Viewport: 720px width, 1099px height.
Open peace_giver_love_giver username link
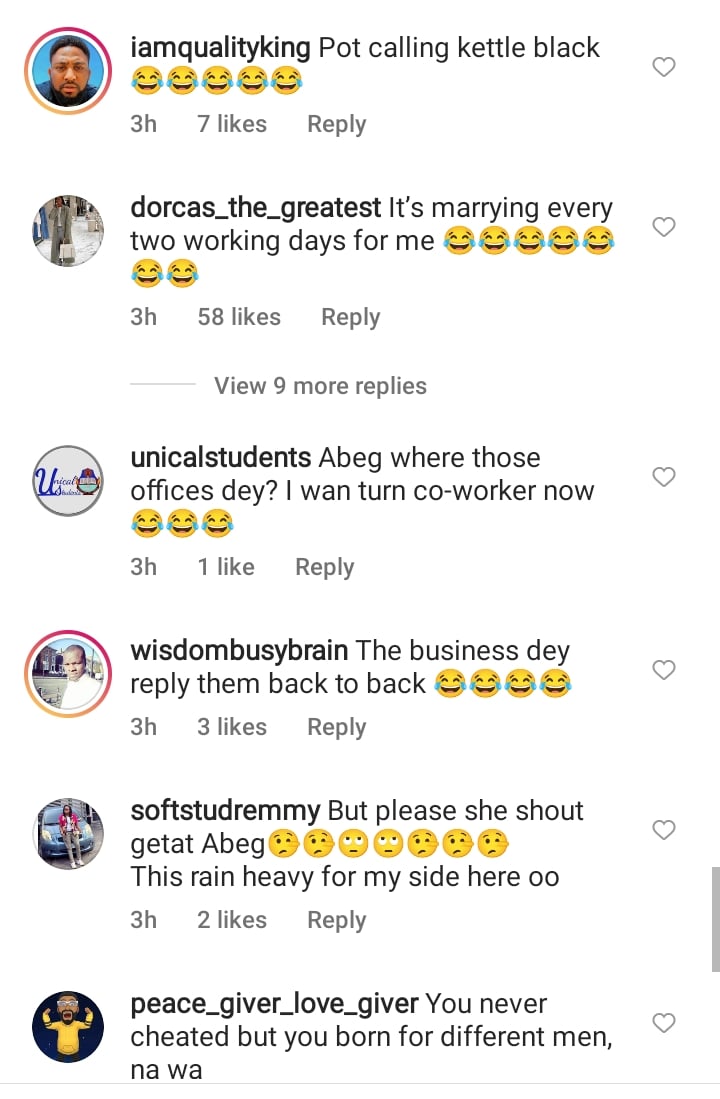(x=278, y=1004)
